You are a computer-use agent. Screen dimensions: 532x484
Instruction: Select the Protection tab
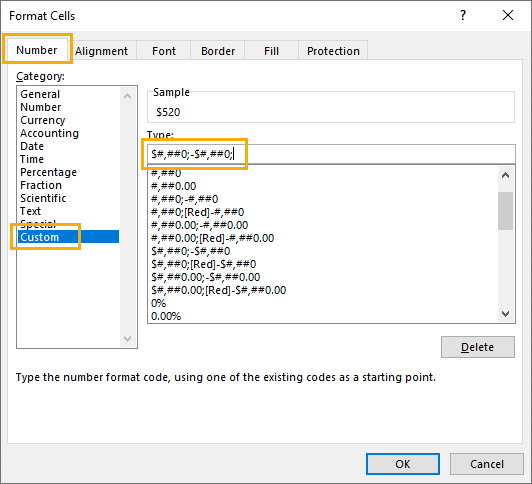tap(333, 51)
